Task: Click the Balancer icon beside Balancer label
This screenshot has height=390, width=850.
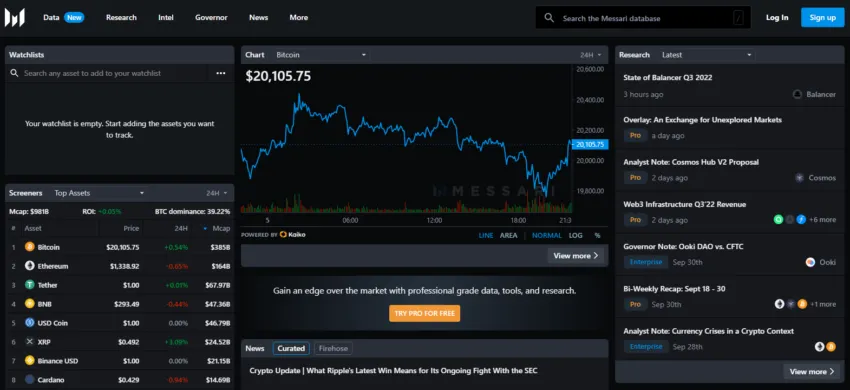Action: point(797,94)
